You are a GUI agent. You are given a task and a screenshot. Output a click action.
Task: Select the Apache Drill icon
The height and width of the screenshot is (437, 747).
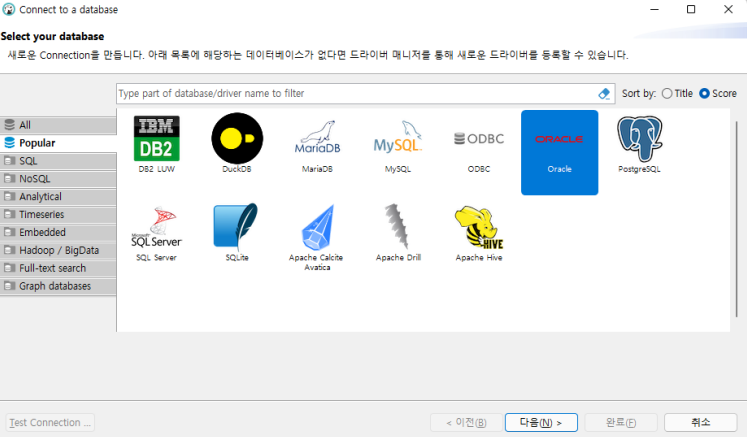tap(398, 226)
